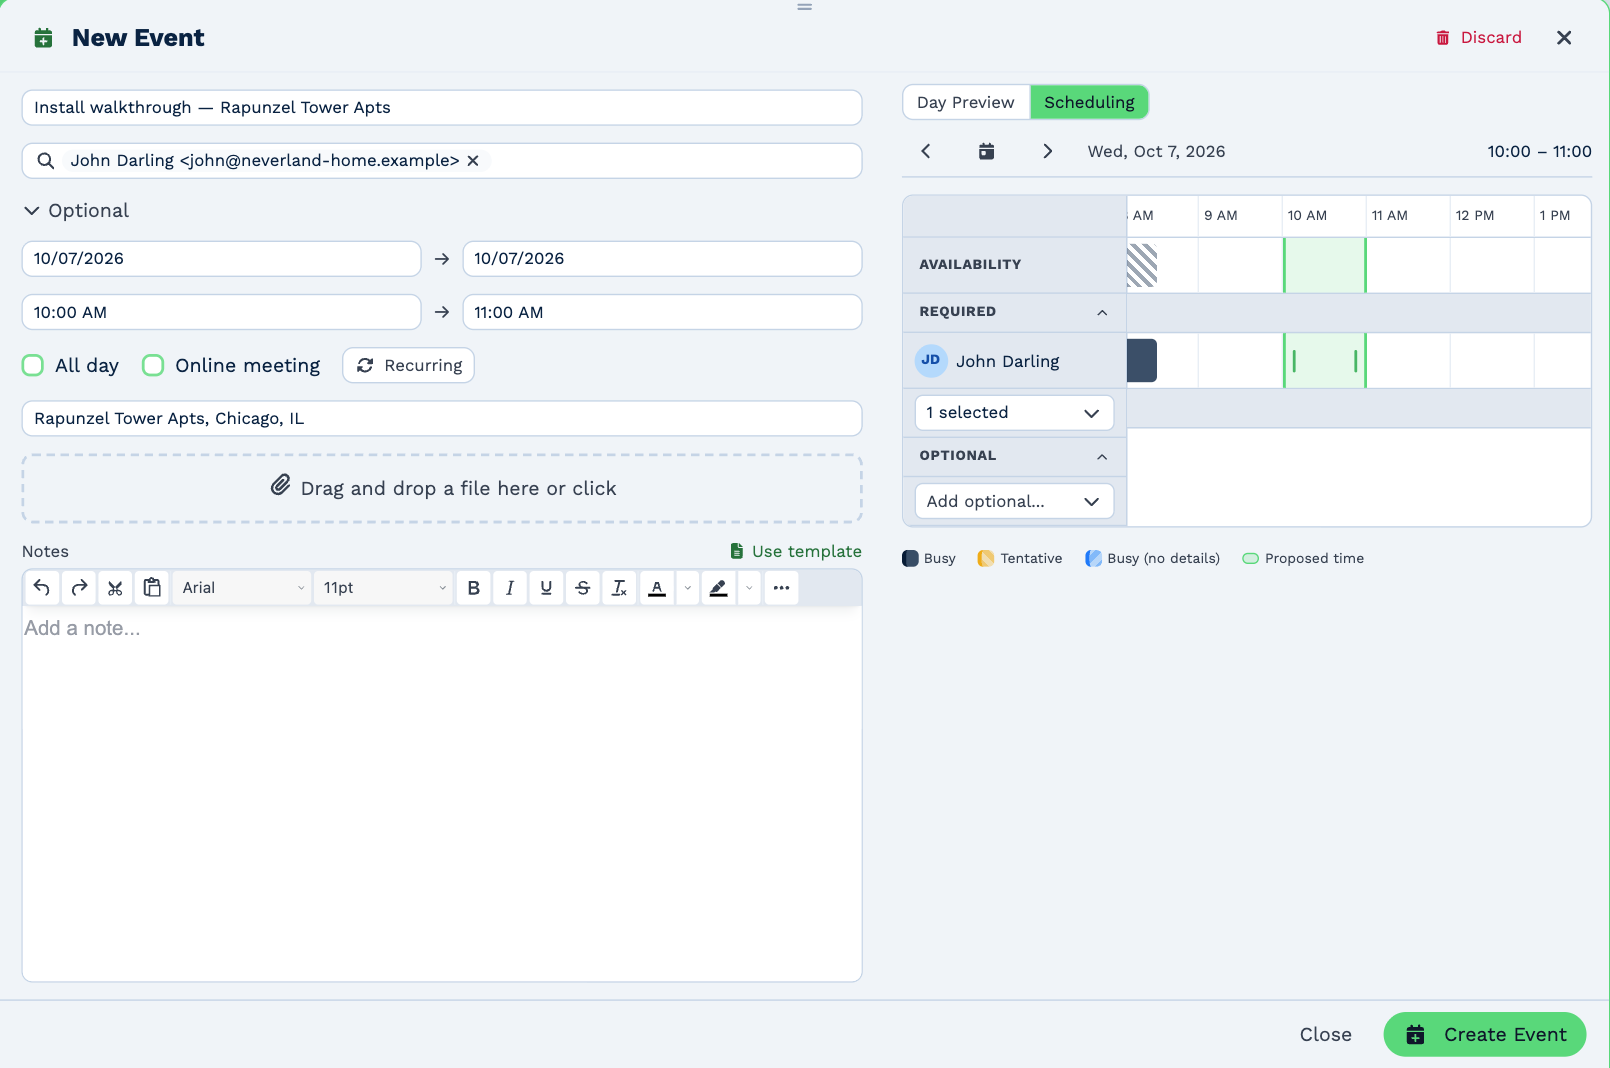Collapse the REQUIRED attendees group
This screenshot has height=1068, width=1610.
[x=1102, y=313]
